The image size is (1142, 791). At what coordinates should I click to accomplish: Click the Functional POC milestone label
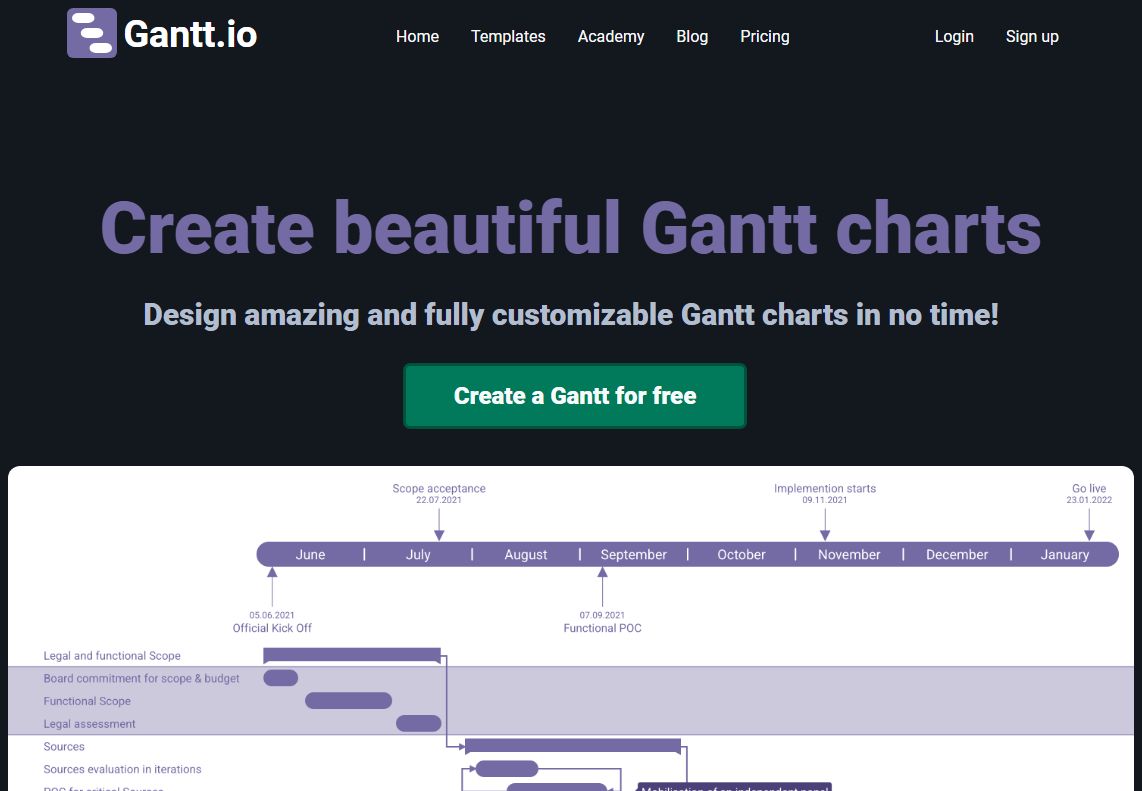[602, 628]
